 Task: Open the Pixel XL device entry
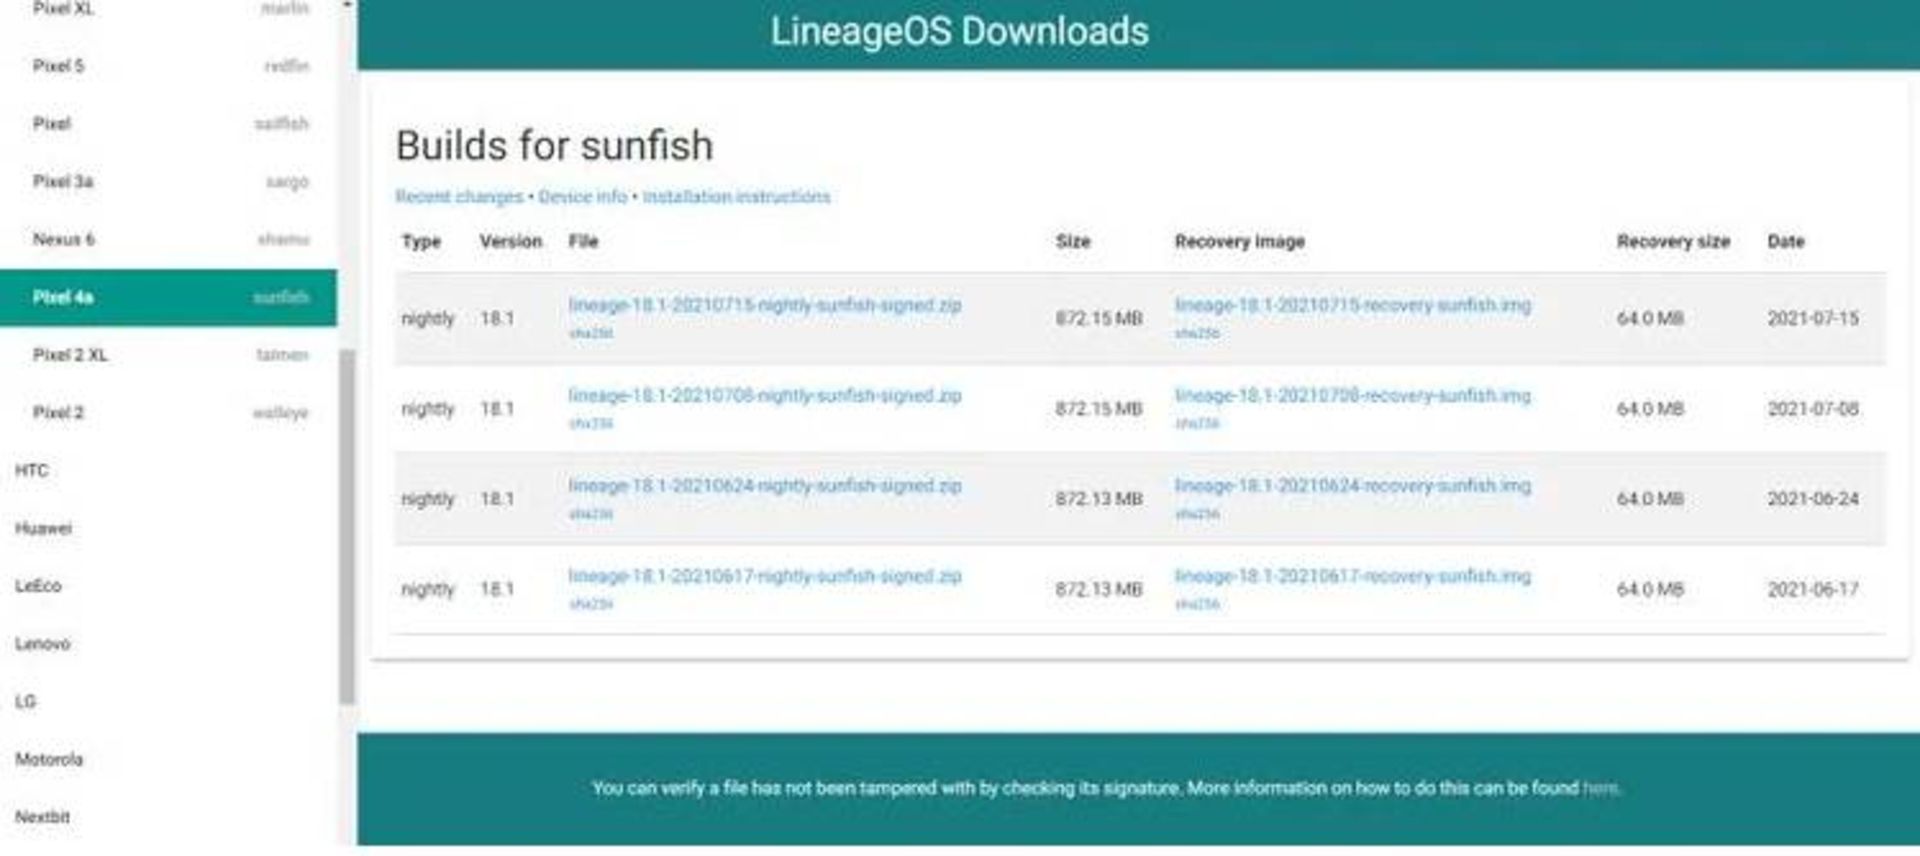pyautogui.click(x=168, y=9)
